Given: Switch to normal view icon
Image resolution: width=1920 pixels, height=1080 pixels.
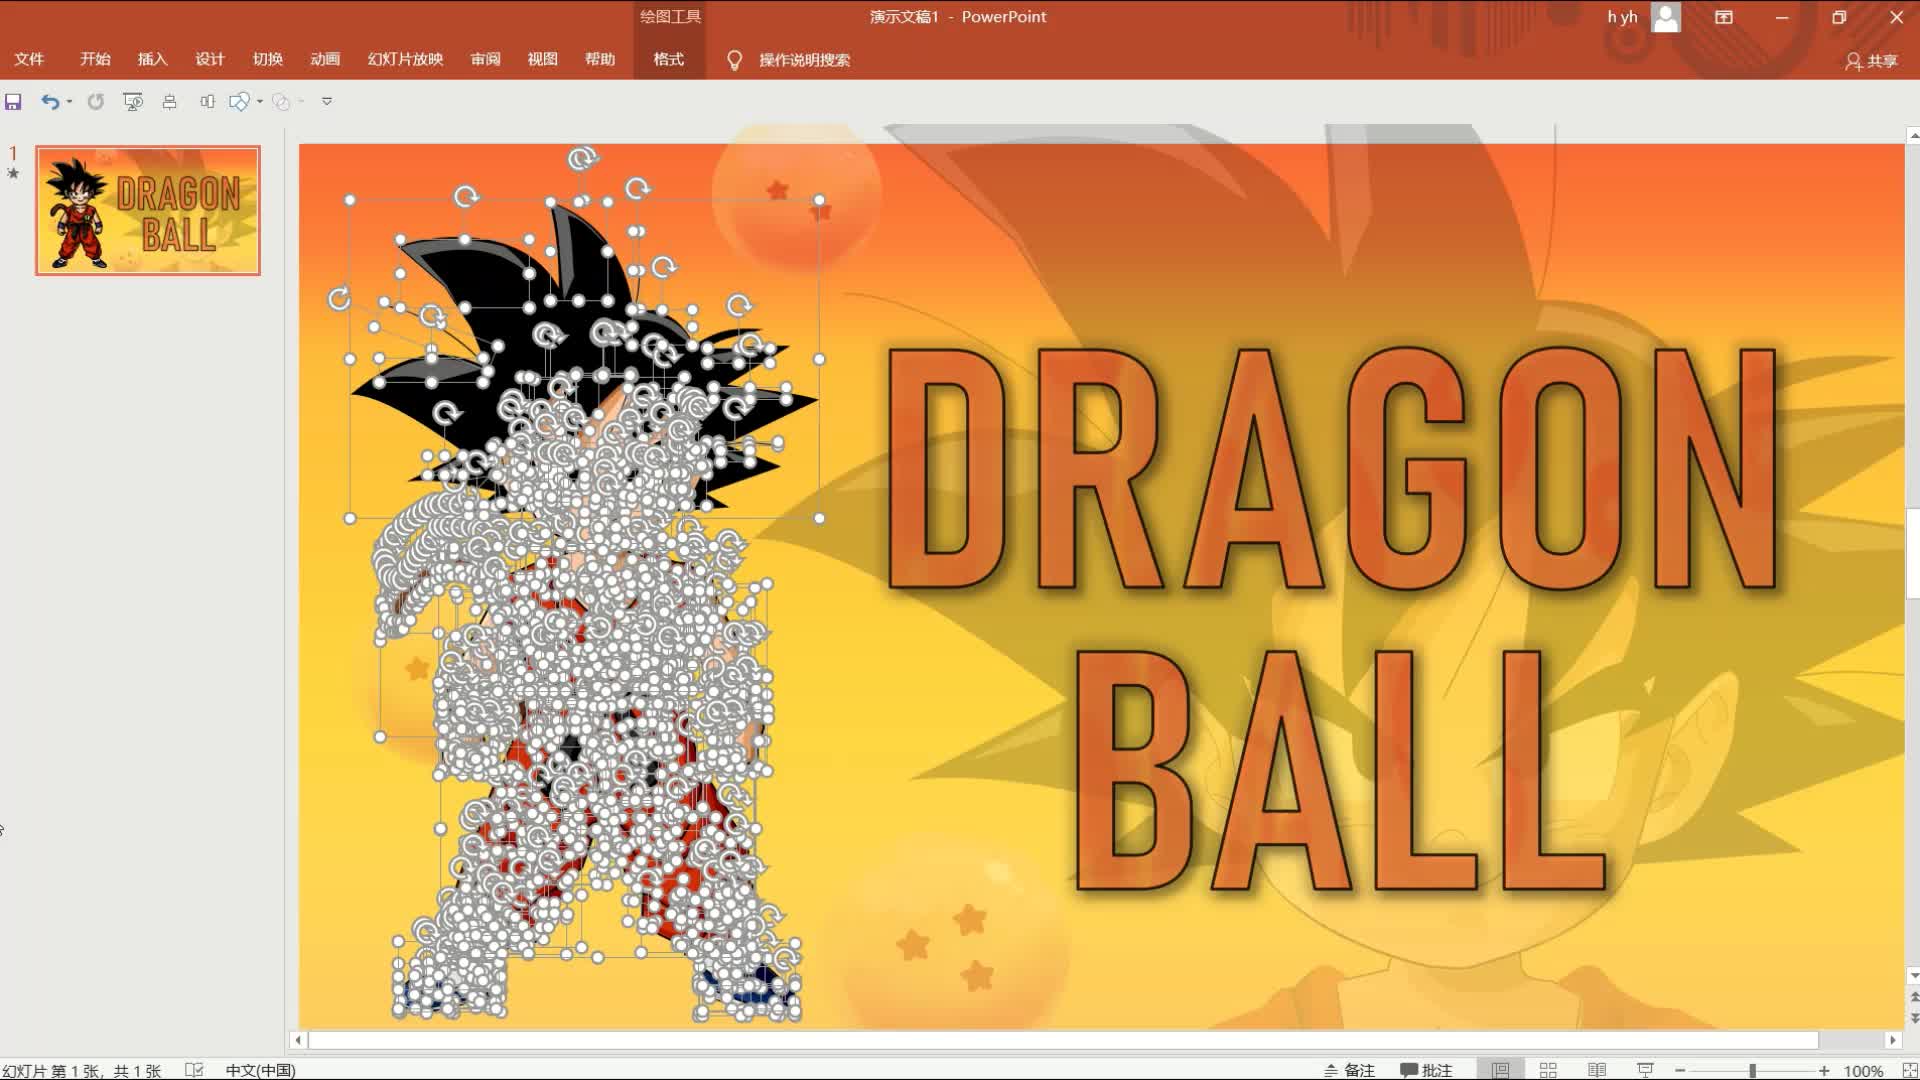Looking at the screenshot, I should pos(1500,1070).
